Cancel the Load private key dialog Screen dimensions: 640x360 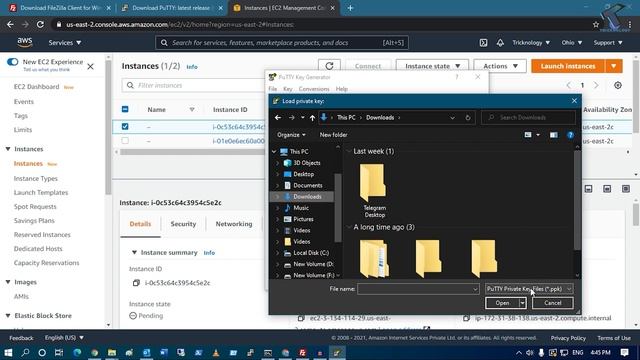point(553,303)
